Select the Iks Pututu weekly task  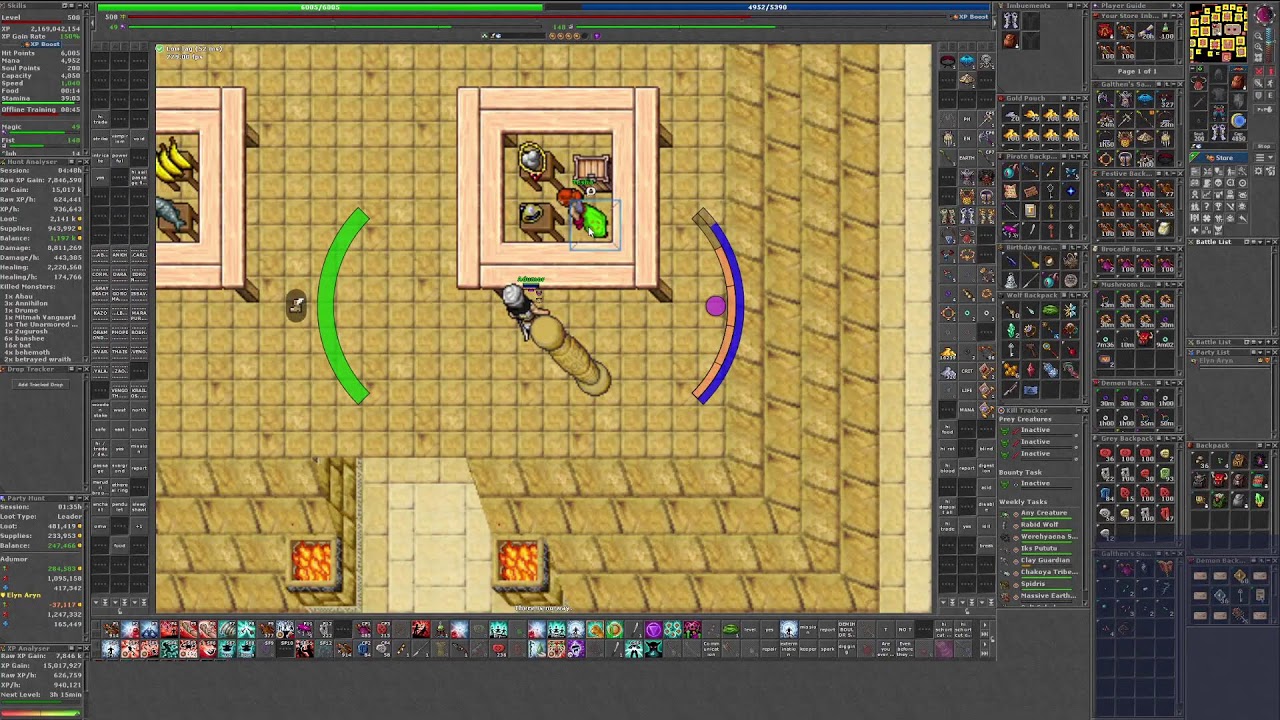coord(1039,548)
